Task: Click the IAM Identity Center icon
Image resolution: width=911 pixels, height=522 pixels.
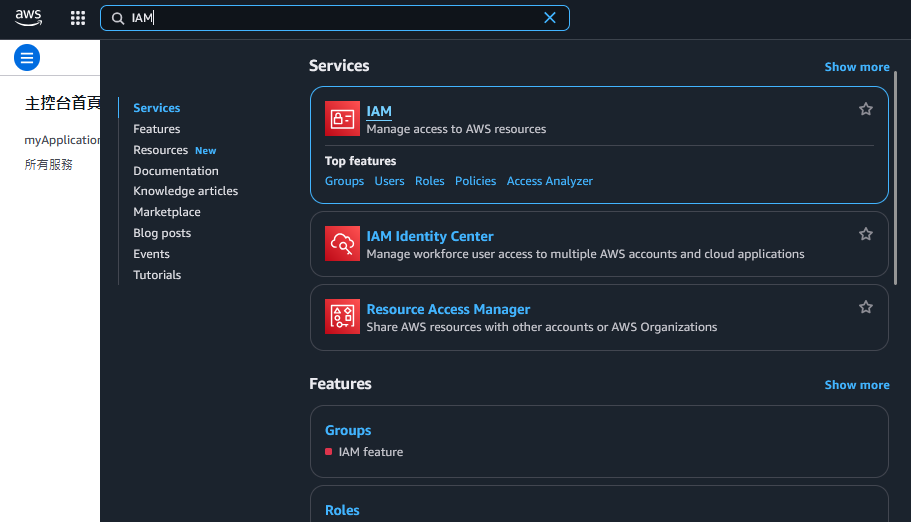Action: pos(342,244)
